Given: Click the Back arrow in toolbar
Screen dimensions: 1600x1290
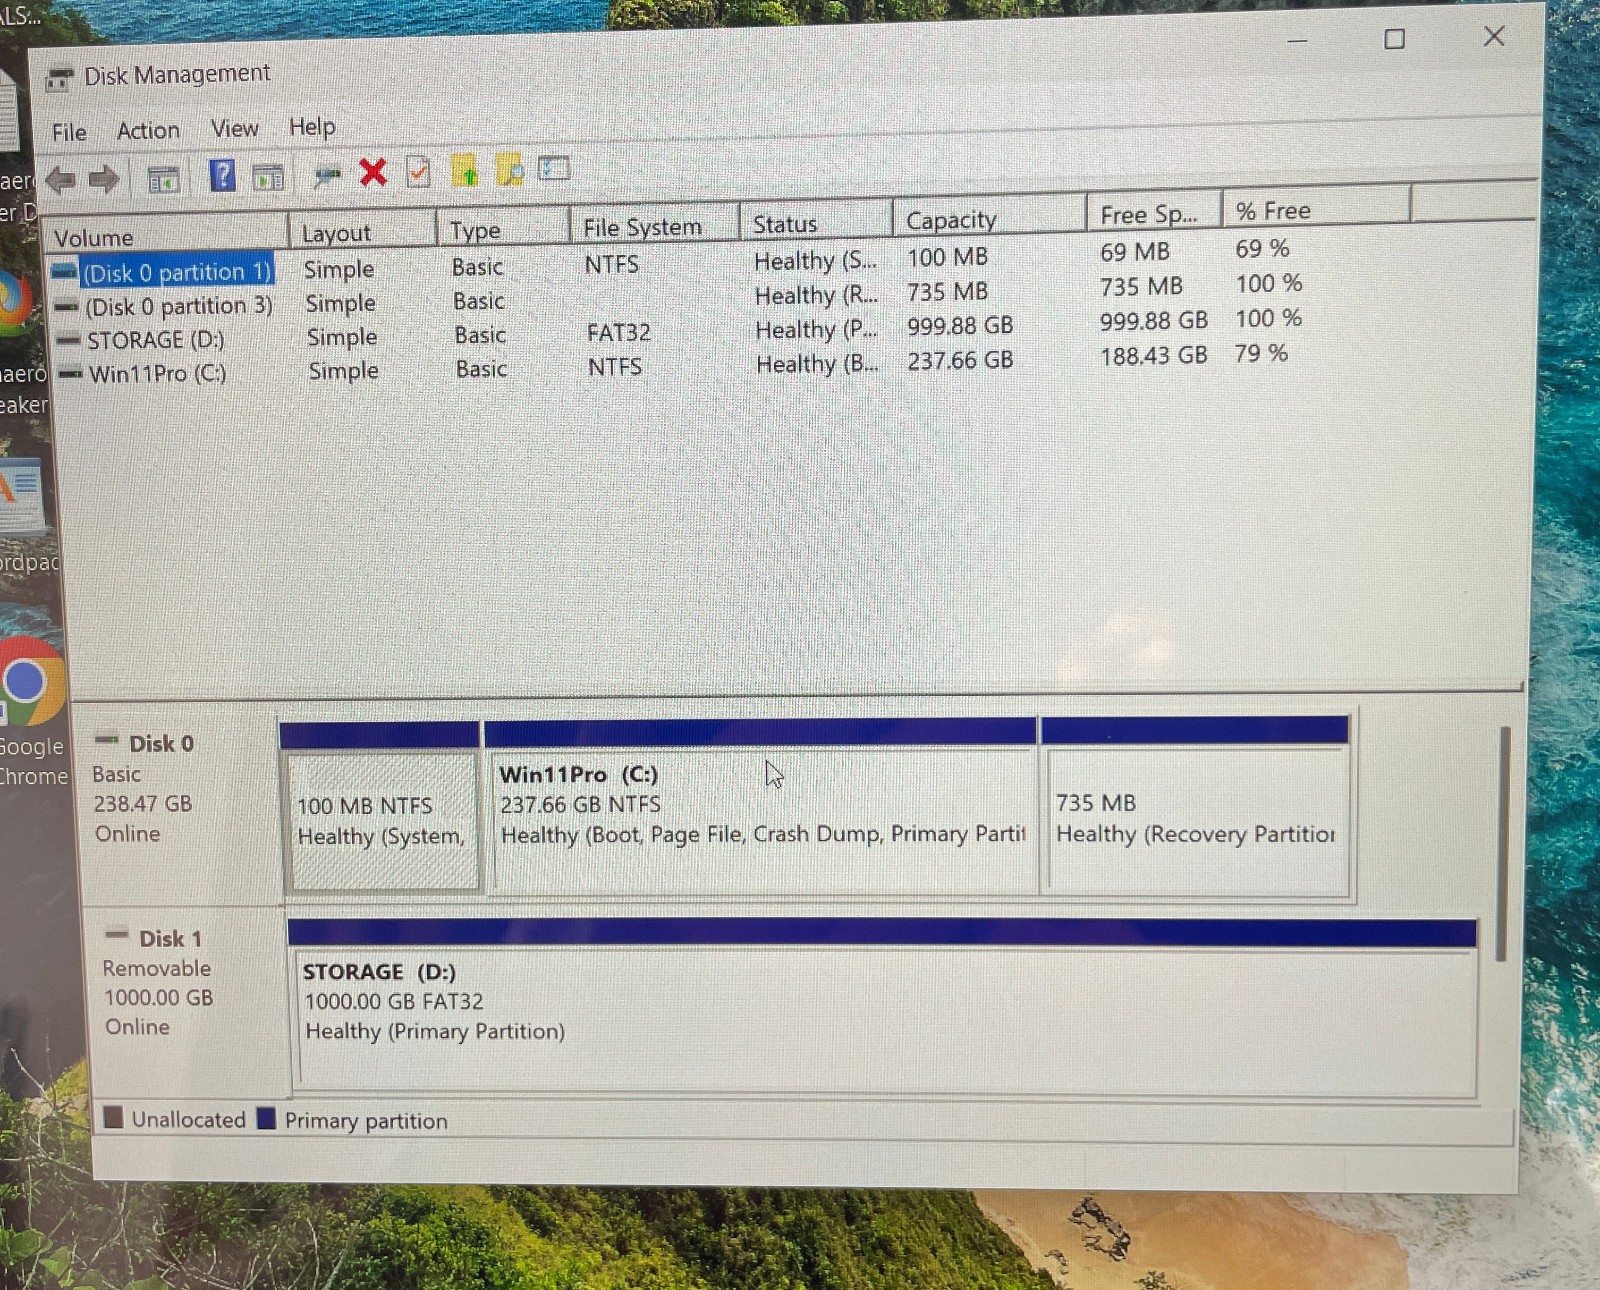Looking at the screenshot, I should pyautogui.click(x=61, y=180).
